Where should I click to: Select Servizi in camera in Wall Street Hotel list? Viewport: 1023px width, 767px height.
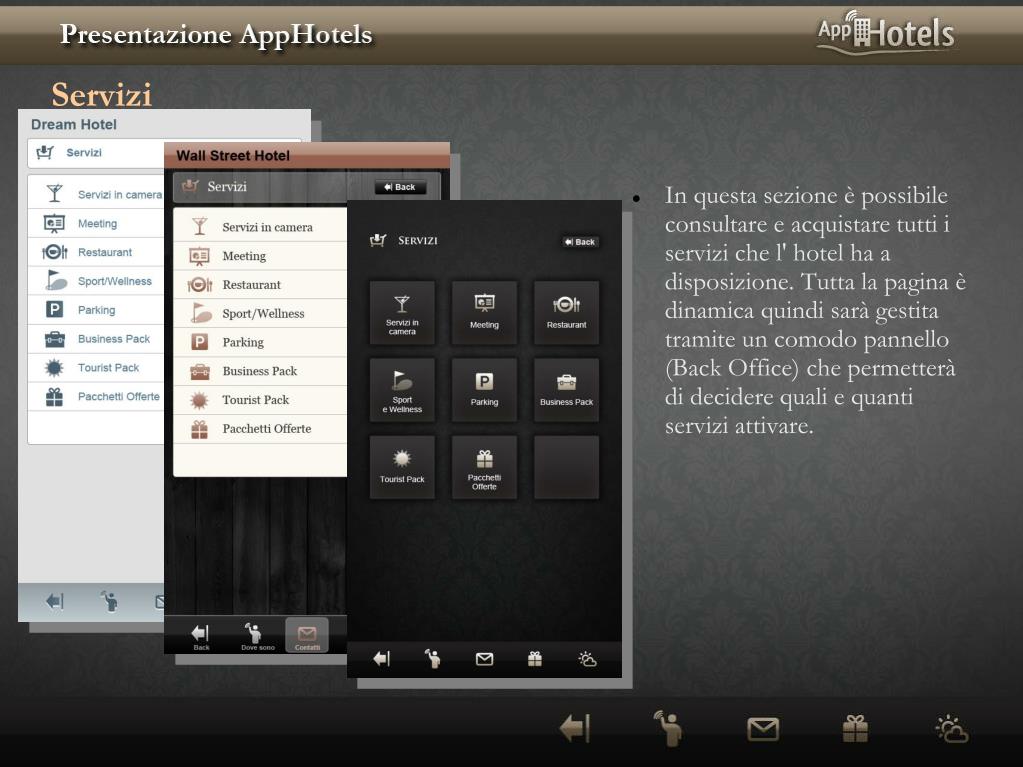tap(260, 227)
